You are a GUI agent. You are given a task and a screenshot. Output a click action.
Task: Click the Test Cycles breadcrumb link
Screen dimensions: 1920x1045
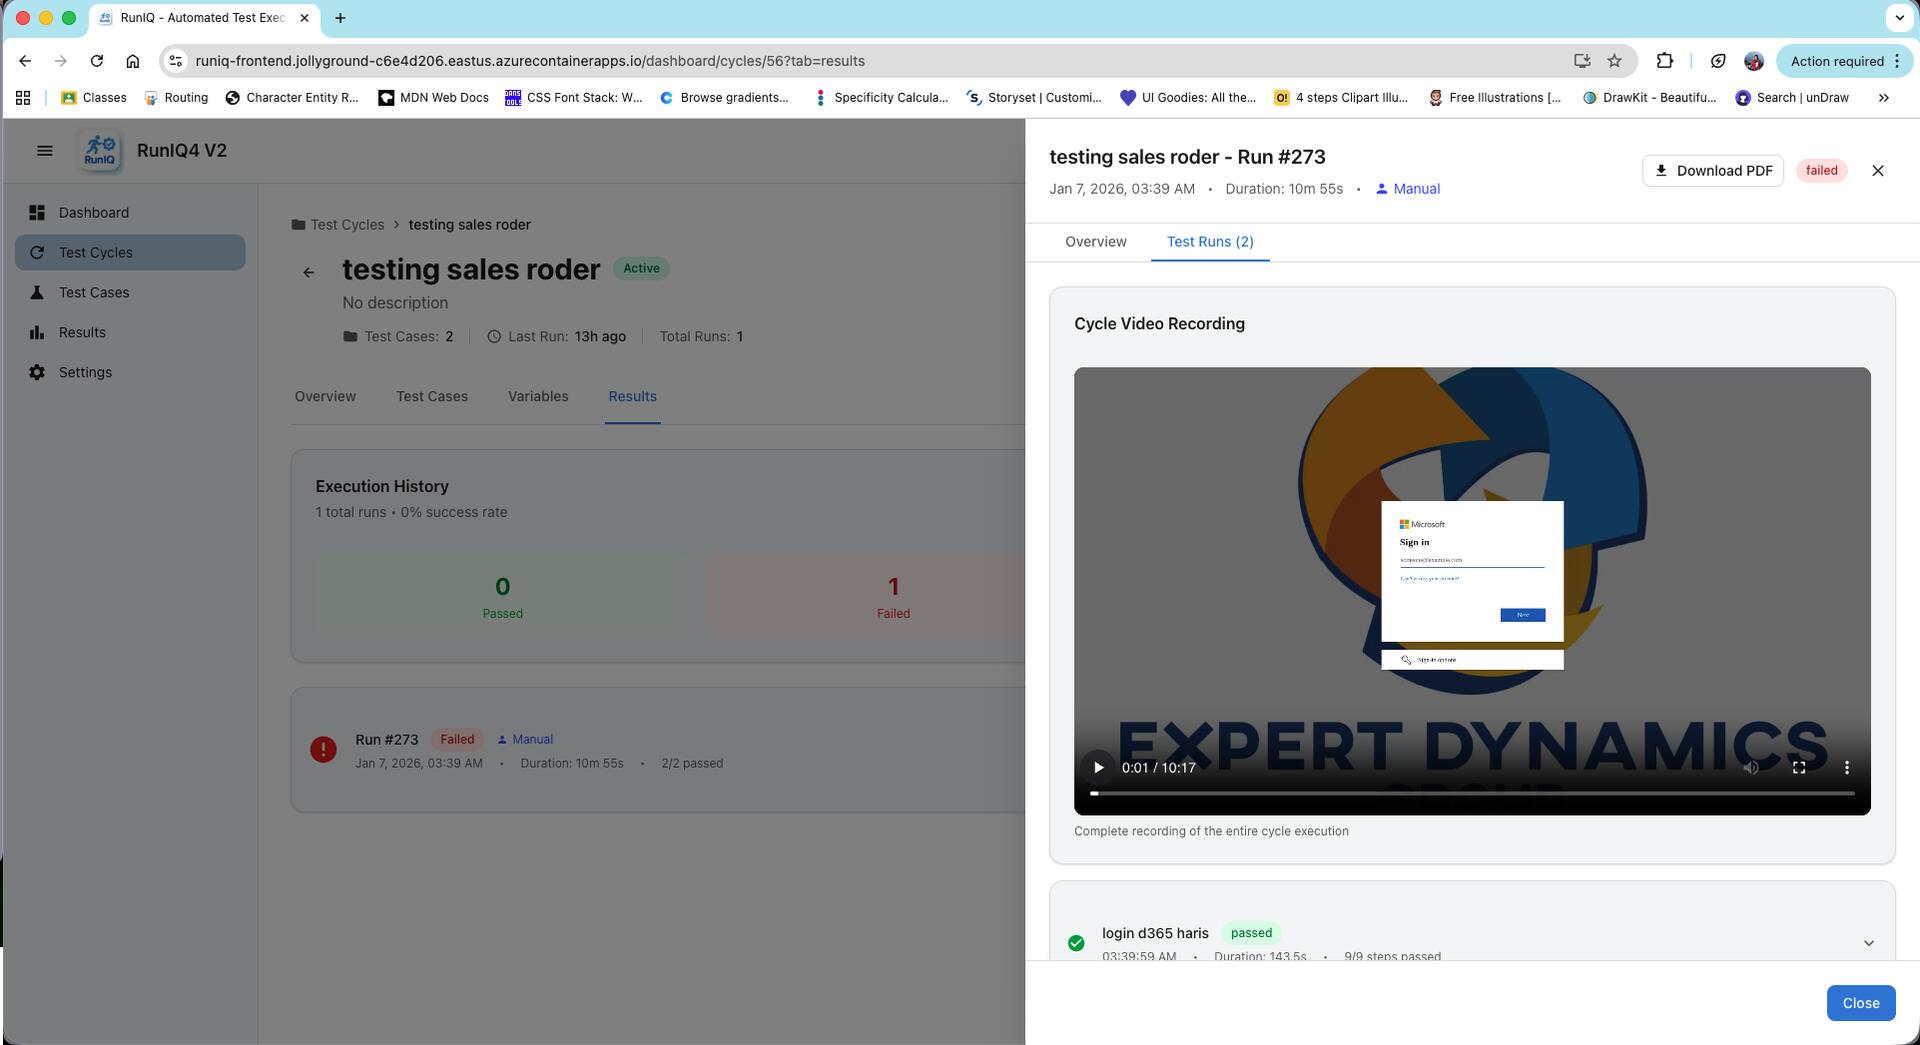[x=347, y=225]
